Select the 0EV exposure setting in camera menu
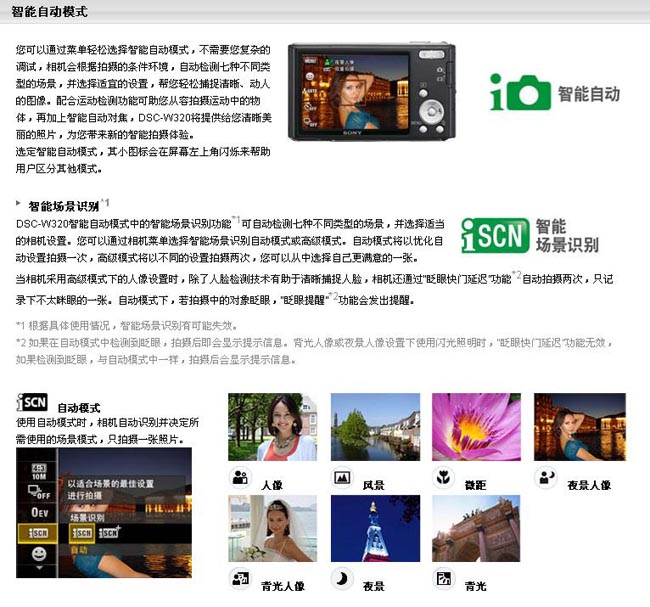The height and width of the screenshot is (607, 650). click(x=39, y=511)
